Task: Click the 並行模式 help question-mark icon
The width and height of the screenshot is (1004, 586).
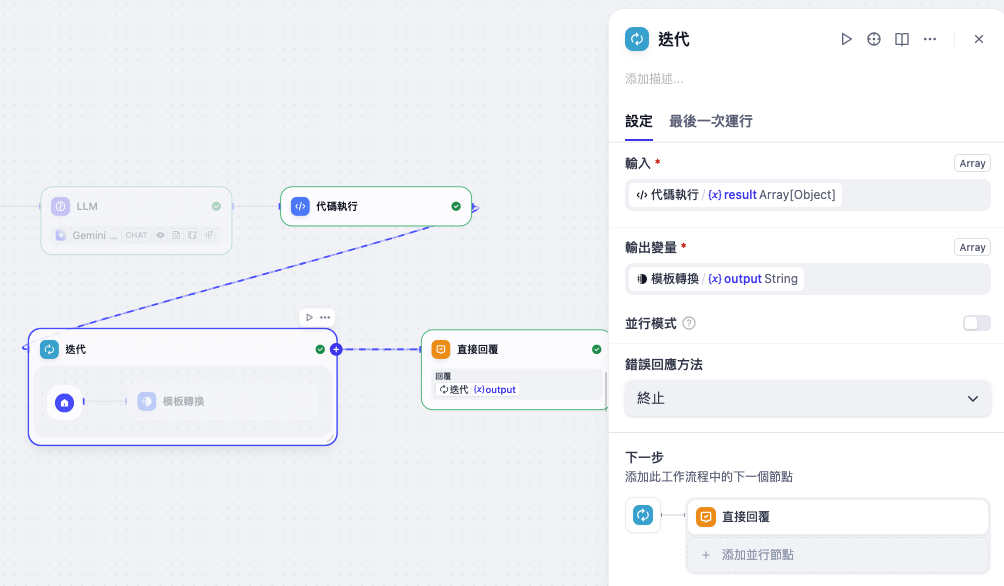Action: point(689,323)
